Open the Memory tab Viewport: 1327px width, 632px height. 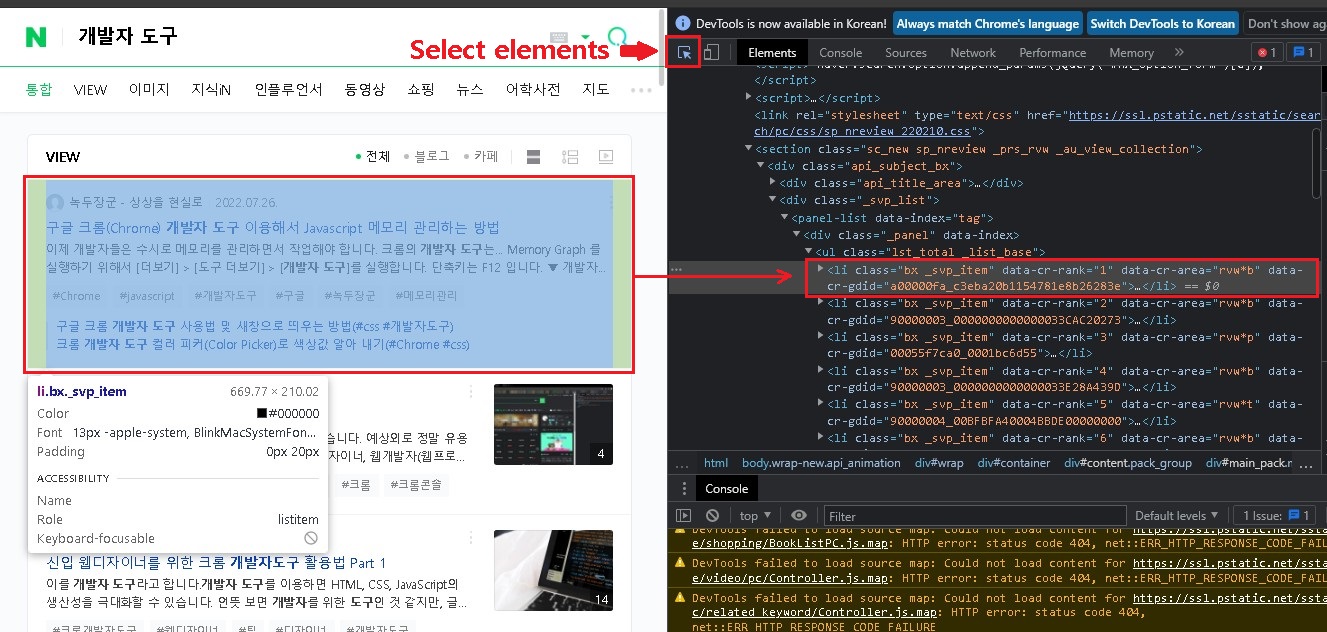point(1131,53)
